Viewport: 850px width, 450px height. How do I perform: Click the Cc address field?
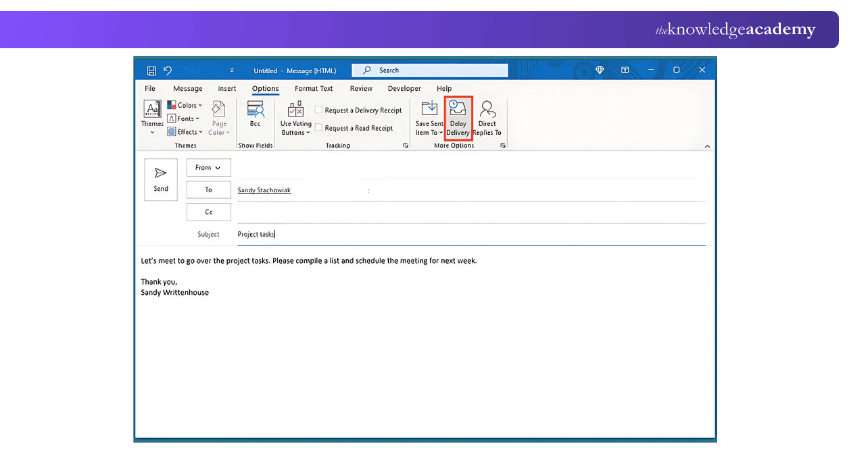point(471,213)
